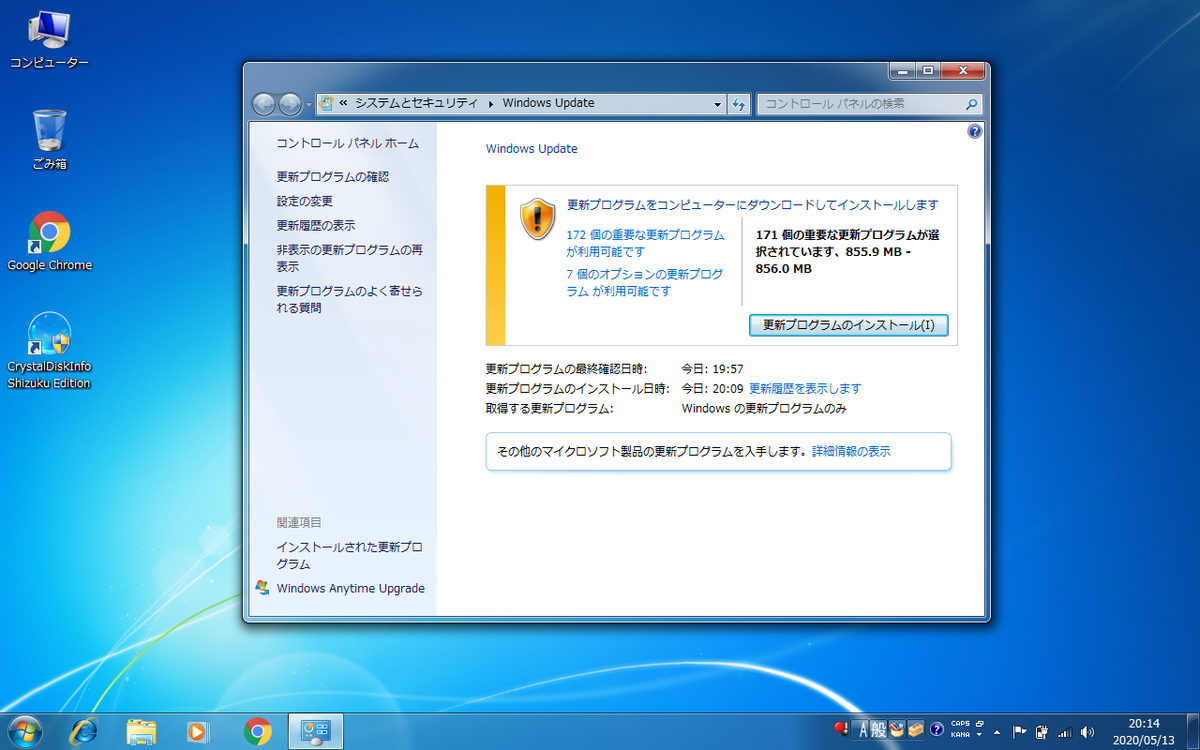Open Google Chrome from the taskbar

(x=257, y=732)
